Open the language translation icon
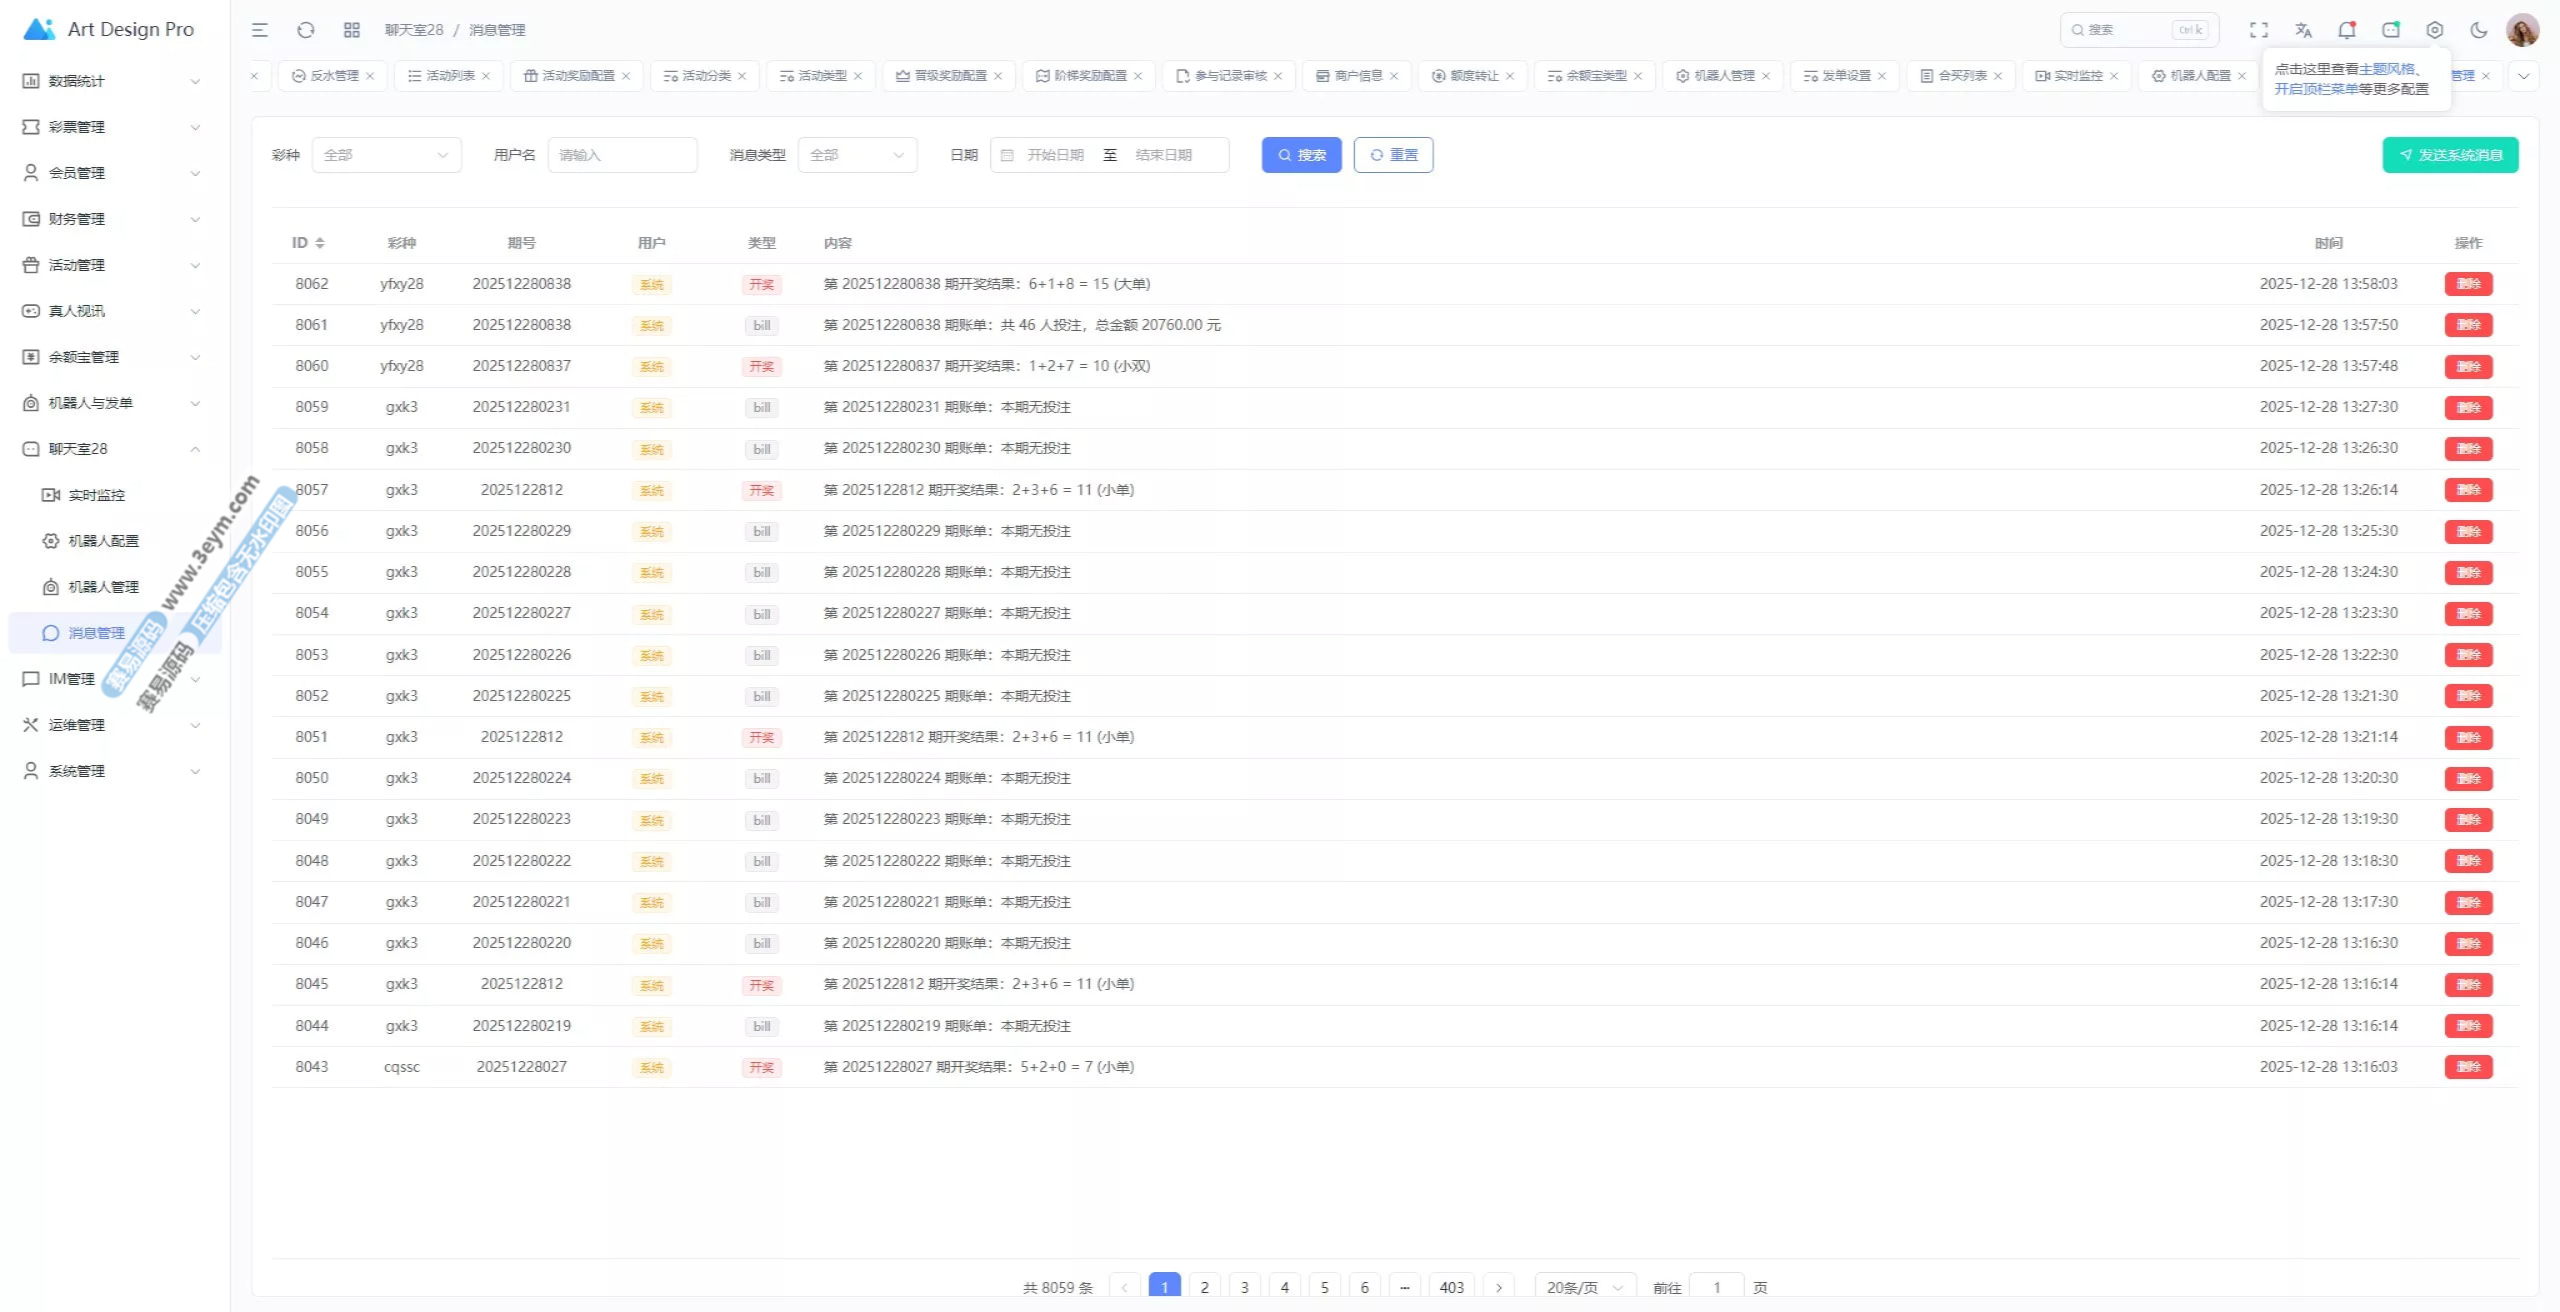The width and height of the screenshot is (2560, 1312). pyautogui.click(x=2303, y=30)
